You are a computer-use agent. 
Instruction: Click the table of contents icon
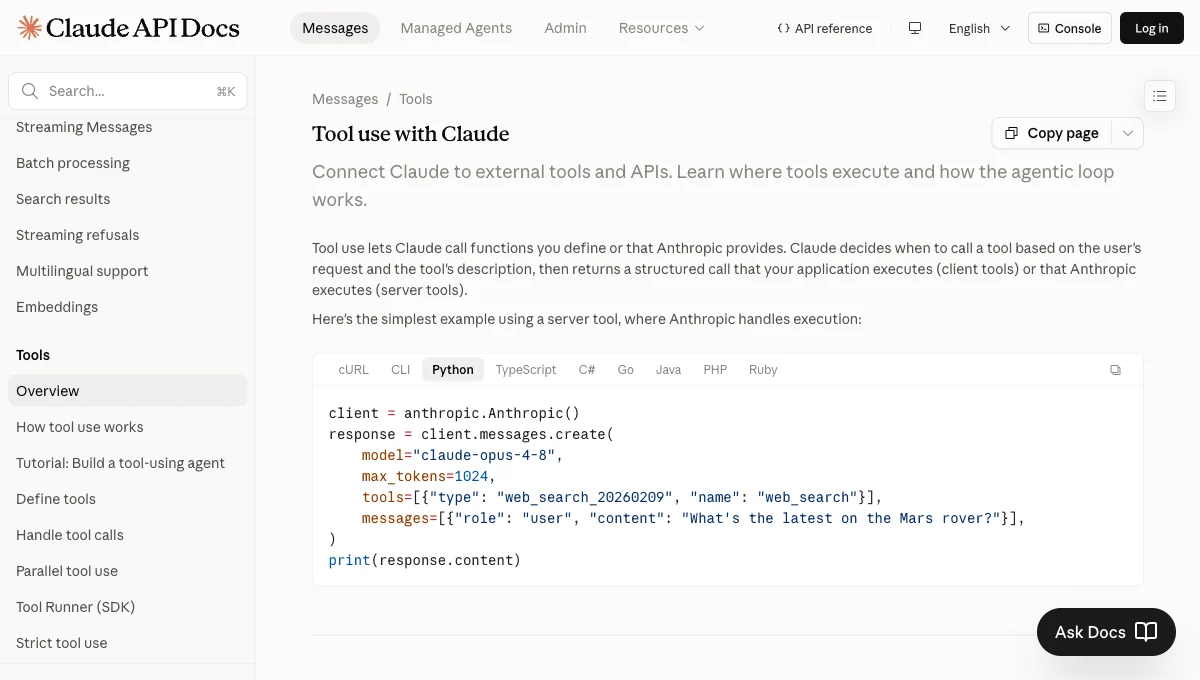pos(1160,96)
